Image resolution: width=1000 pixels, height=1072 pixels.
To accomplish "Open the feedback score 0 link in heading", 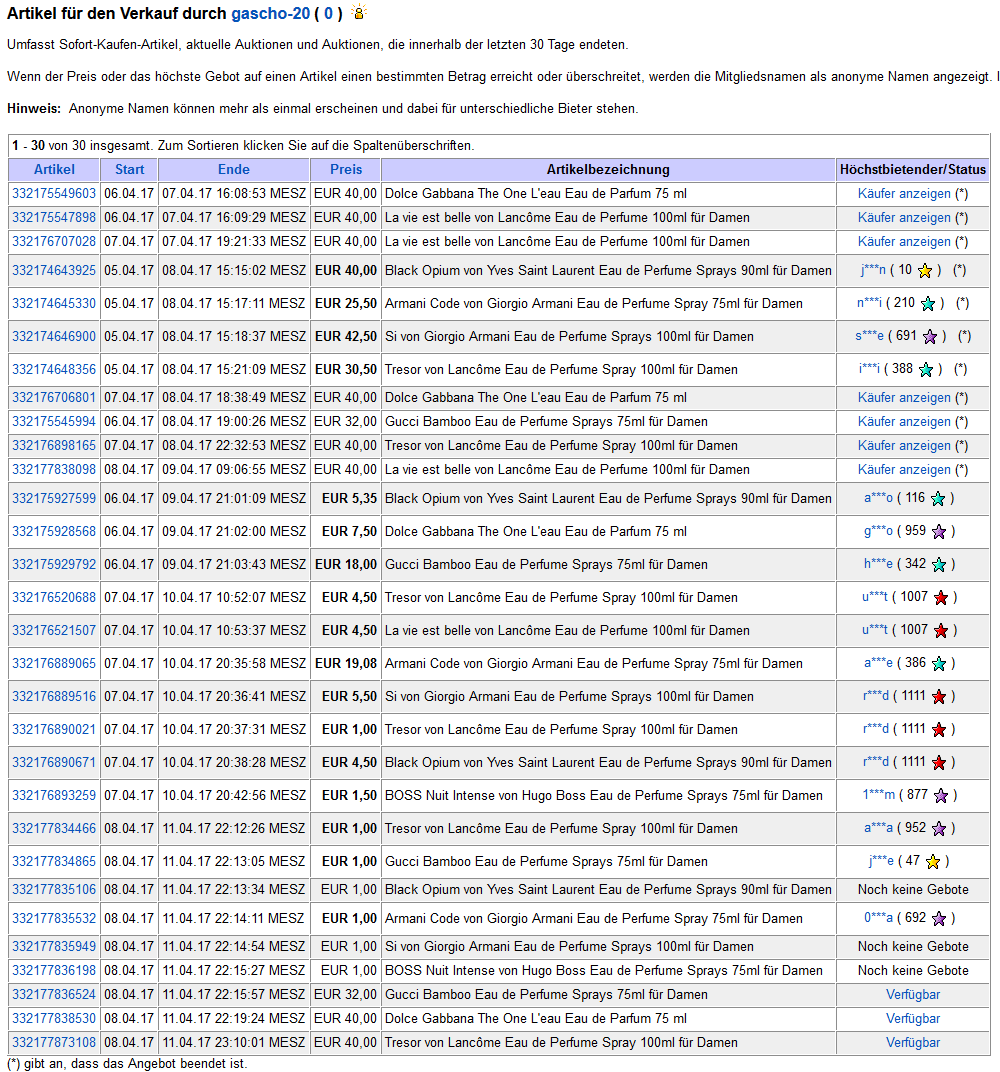I will [328, 13].
